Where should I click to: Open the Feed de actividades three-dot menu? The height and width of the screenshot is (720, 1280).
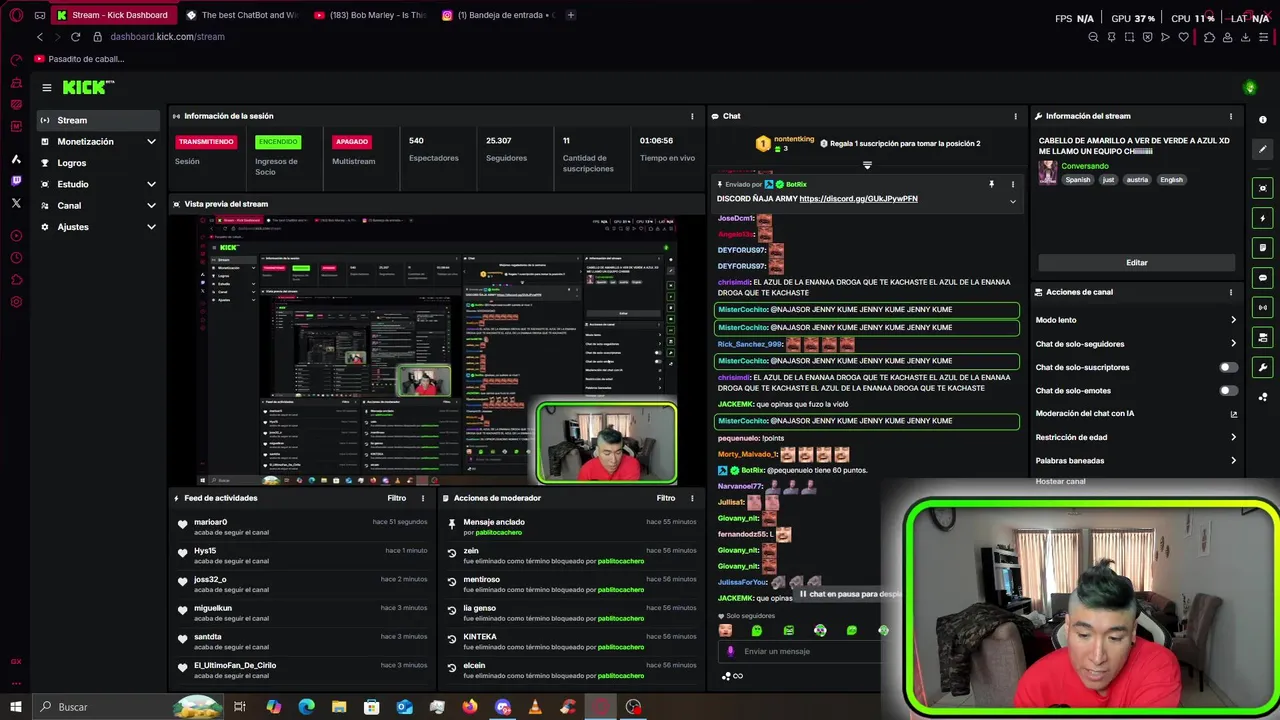point(422,498)
